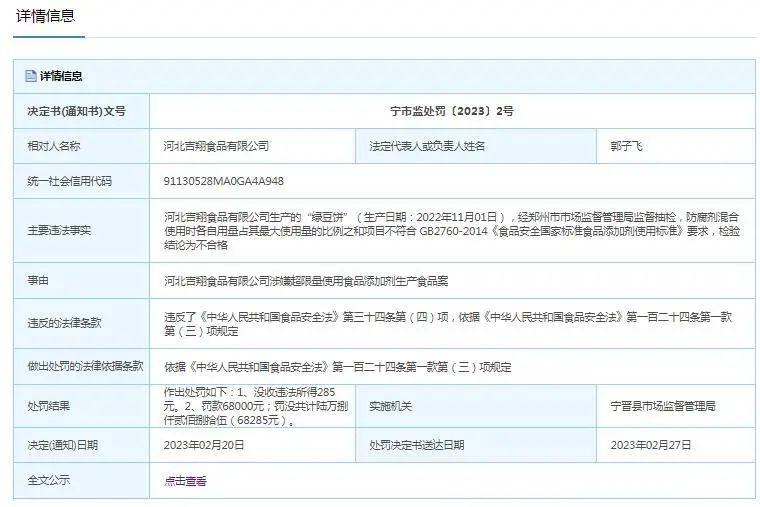760x507 pixels.
Task: Click the penalty result text with 68285元
Action: pos(256,406)
